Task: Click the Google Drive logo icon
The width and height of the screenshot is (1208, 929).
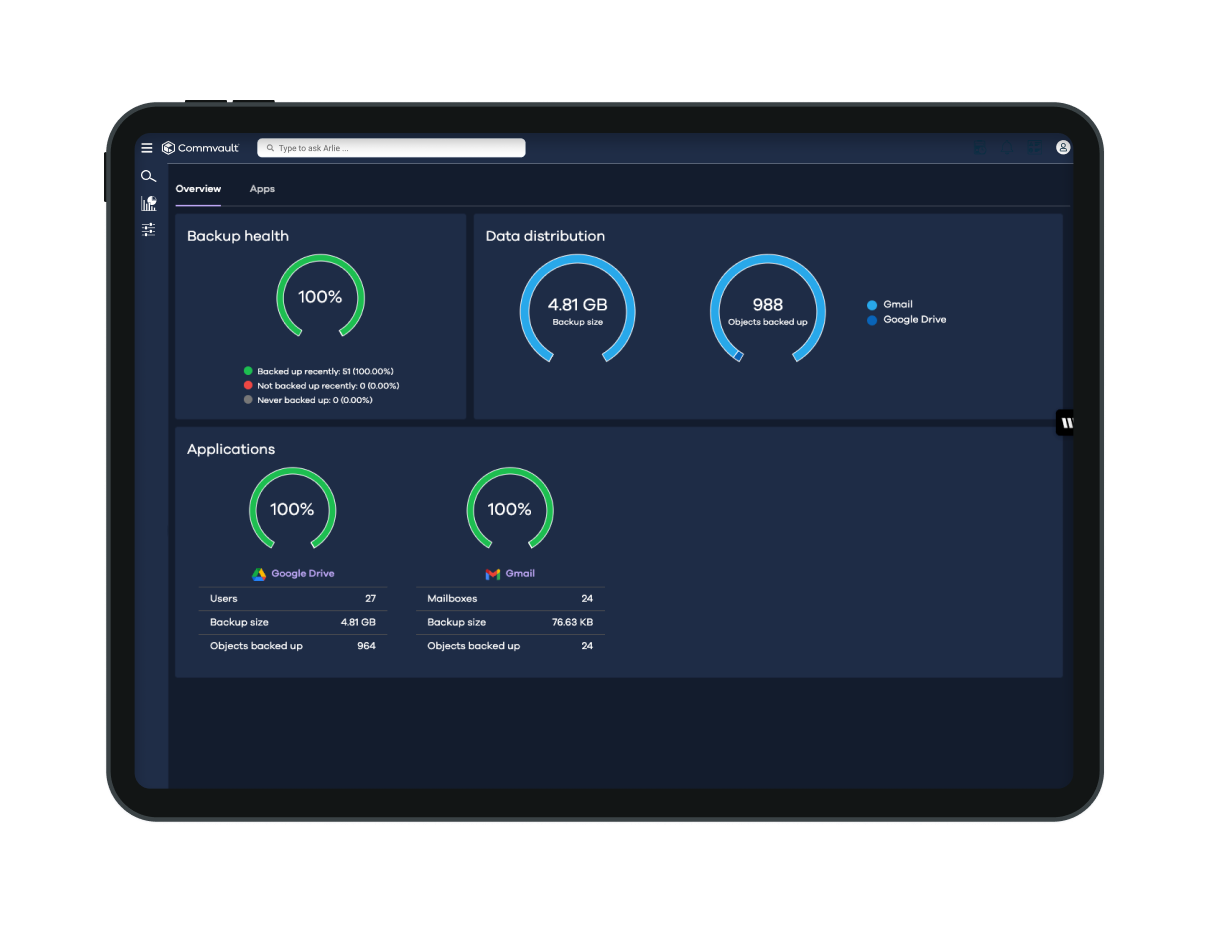Action: pos(258,574)
